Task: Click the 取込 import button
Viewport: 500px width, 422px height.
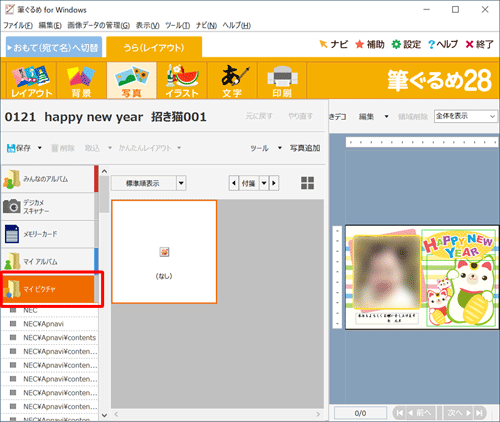Action: click(x=92, y=148)
